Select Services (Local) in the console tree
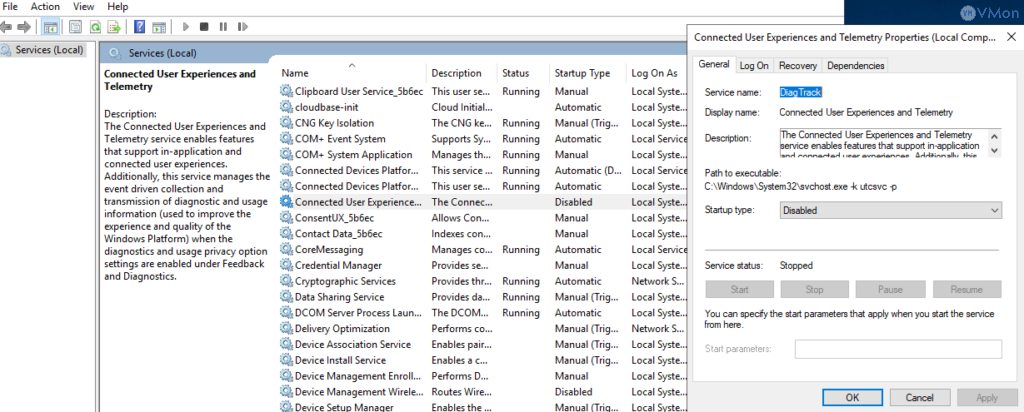The image size is (1024, 412). point(42,49)
